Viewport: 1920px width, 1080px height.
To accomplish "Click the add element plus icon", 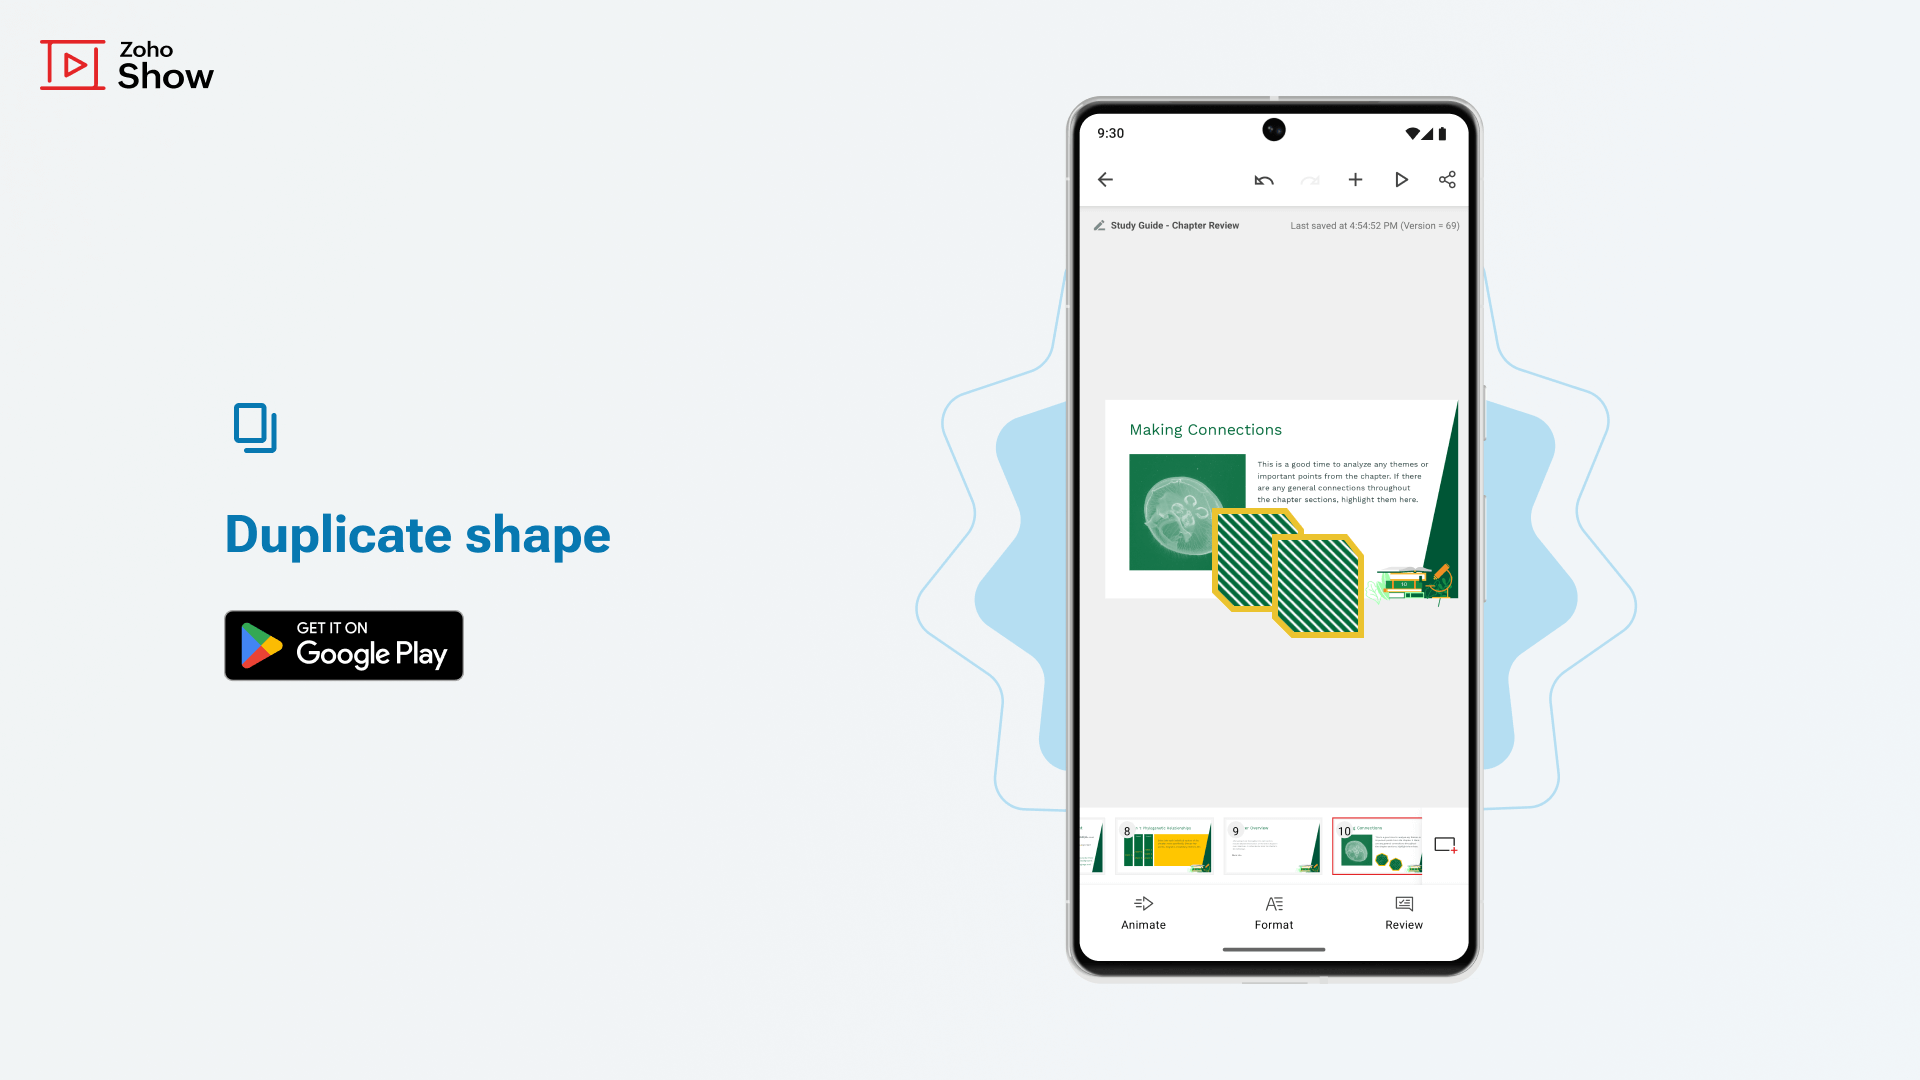I will pos(1354,179).
